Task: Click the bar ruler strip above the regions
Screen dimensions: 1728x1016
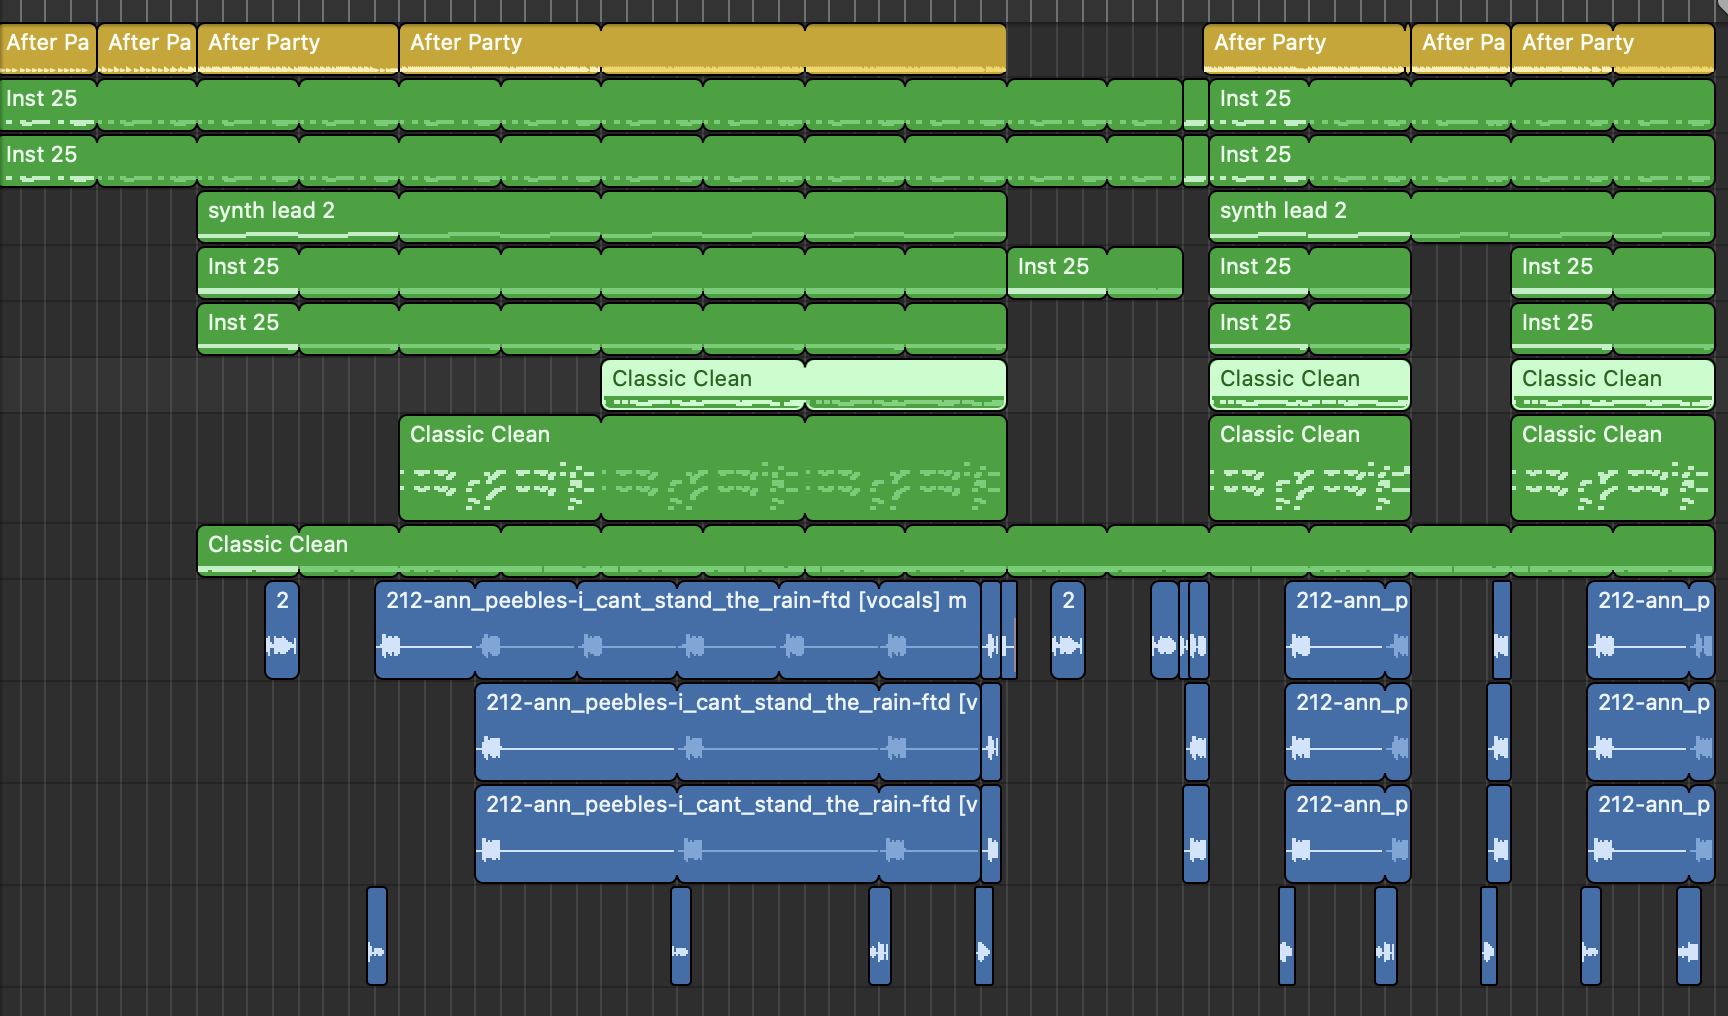Action: point(864,10)
